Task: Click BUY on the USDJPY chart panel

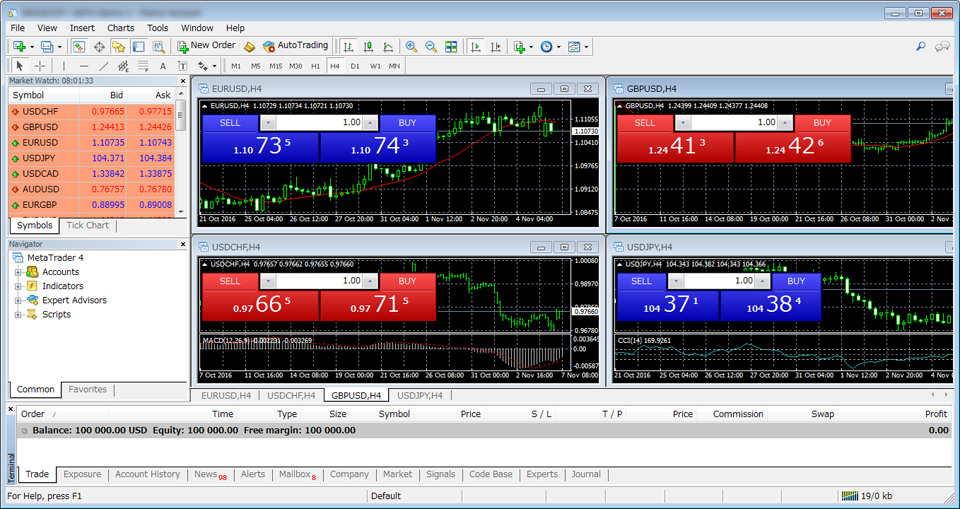Action: (796, 281)
